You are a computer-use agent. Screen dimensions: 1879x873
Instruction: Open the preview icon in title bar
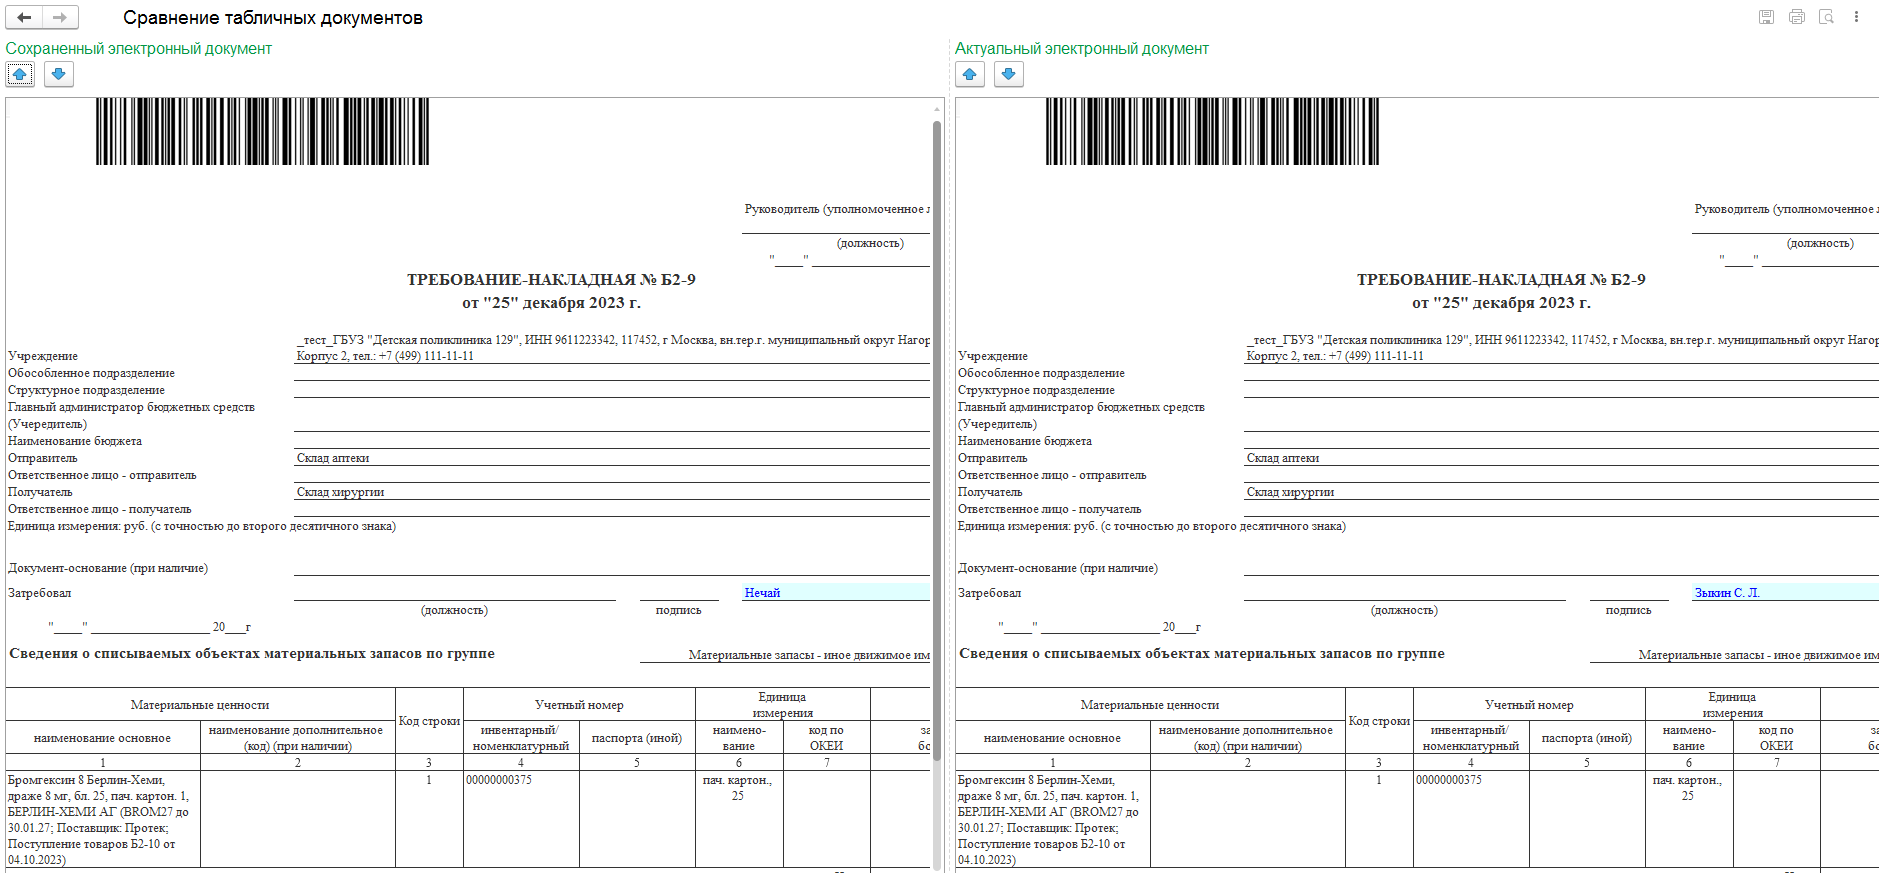(x=1826, y=17)
